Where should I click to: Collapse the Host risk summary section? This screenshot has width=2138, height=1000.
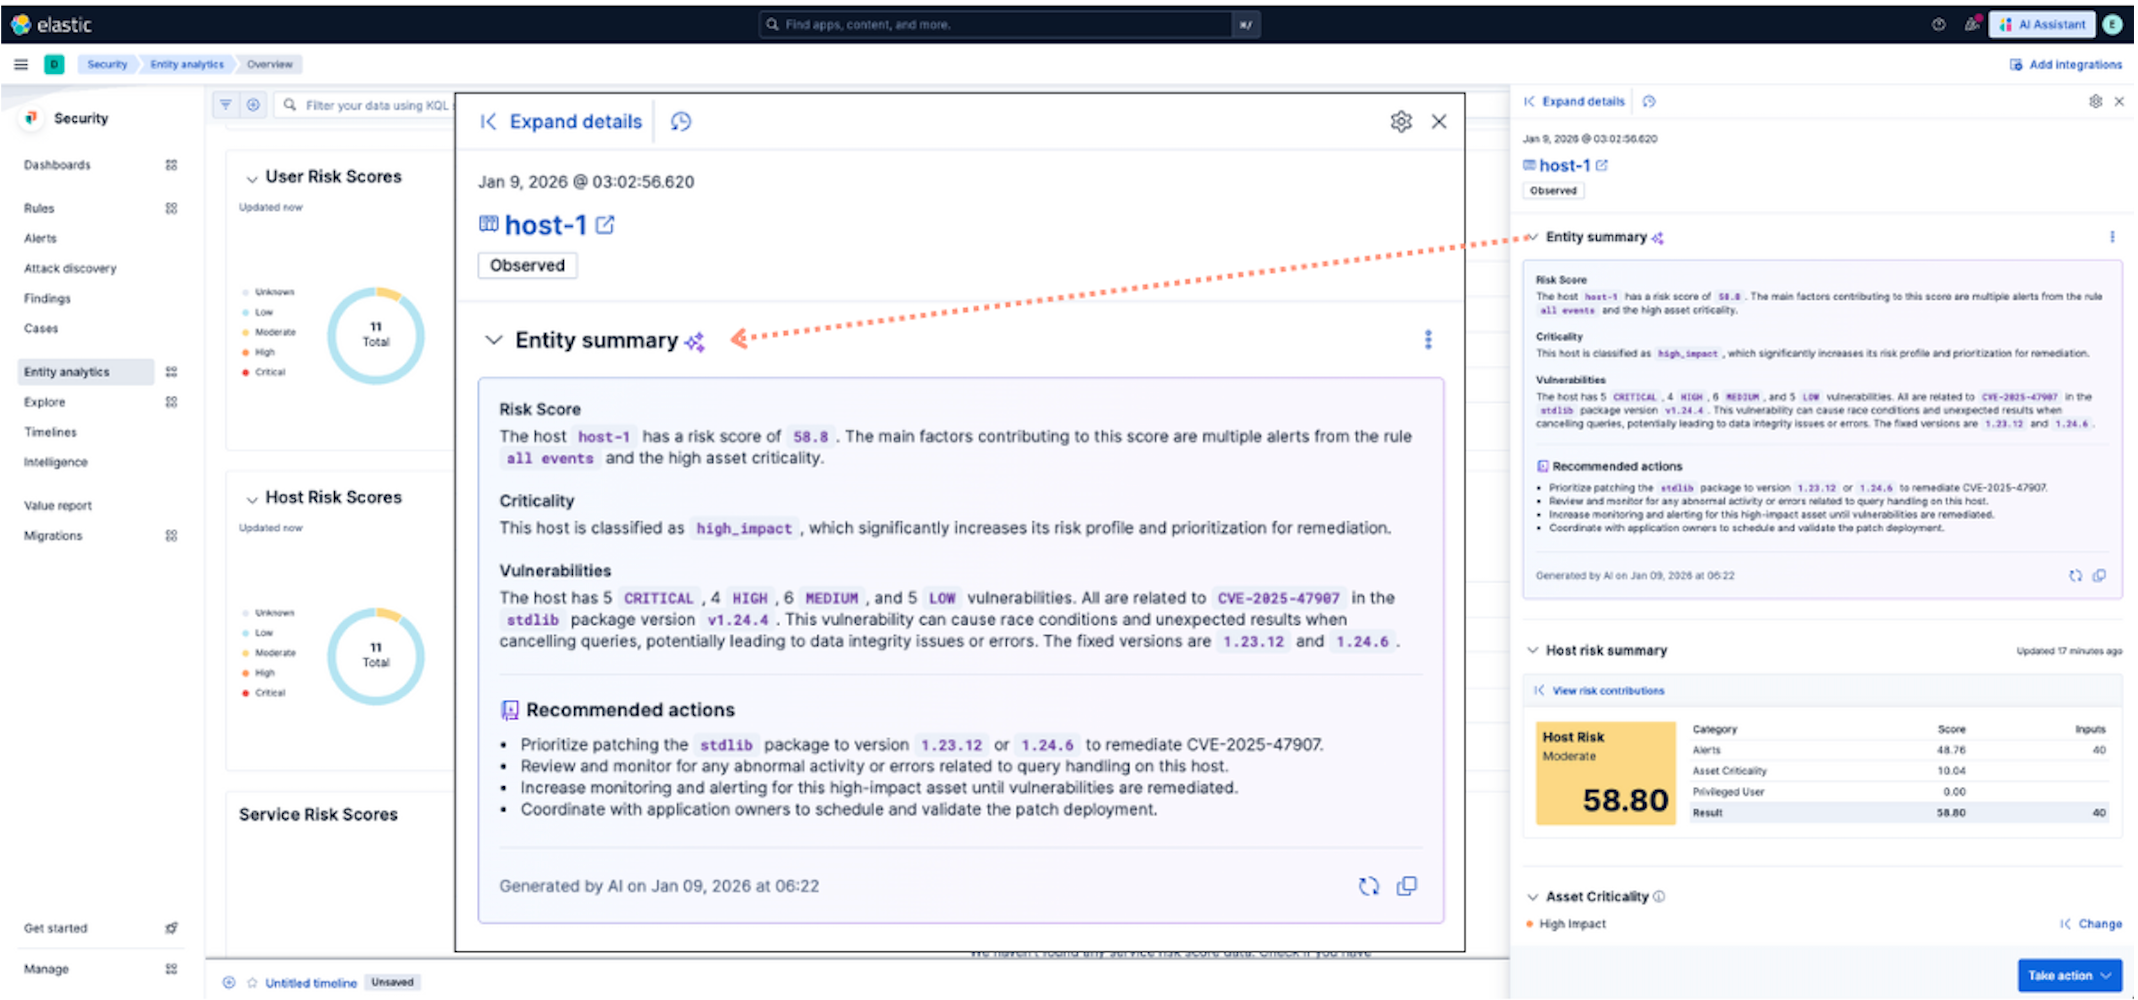(x=1533, y=650)
